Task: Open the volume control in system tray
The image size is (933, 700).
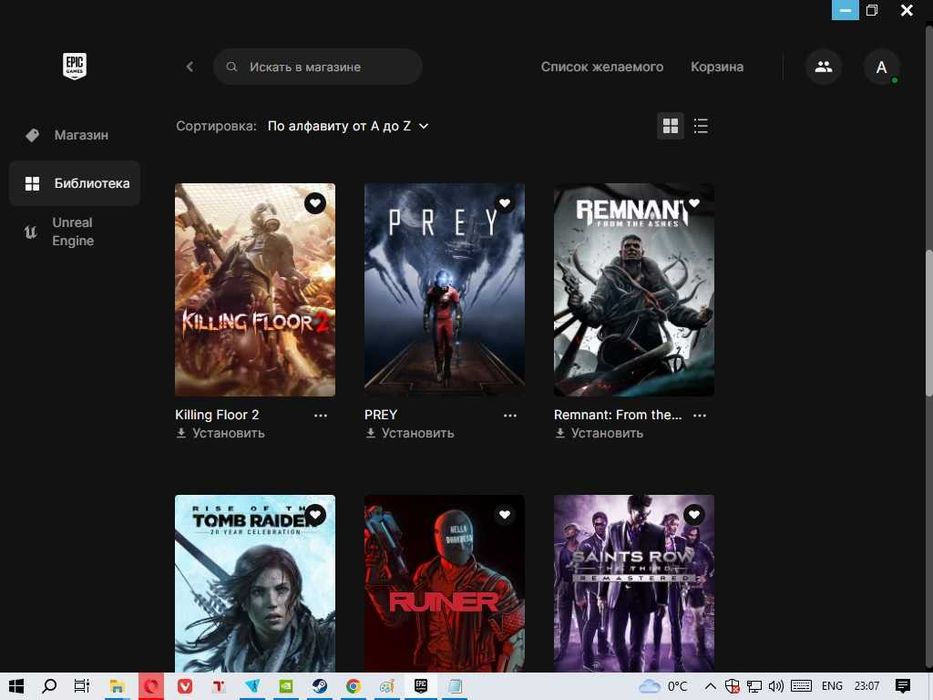Action: [x=775, y=686]
